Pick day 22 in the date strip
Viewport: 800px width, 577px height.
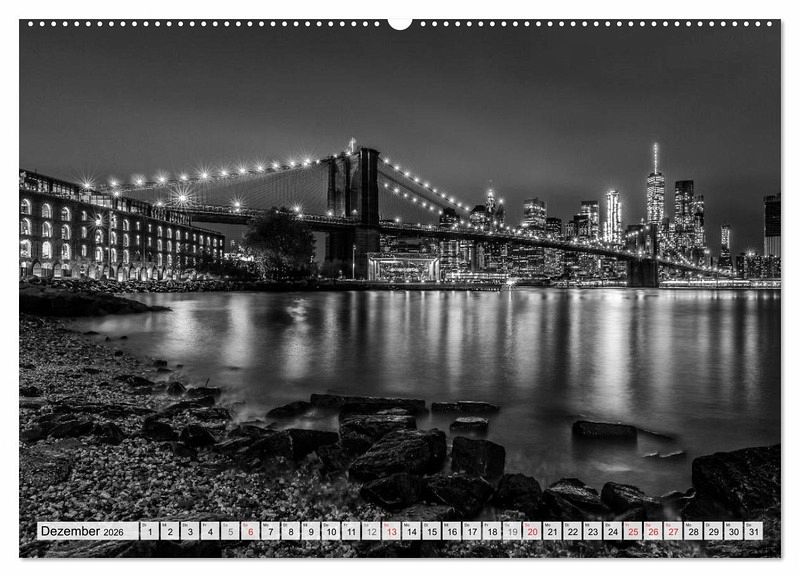(572, 531)
